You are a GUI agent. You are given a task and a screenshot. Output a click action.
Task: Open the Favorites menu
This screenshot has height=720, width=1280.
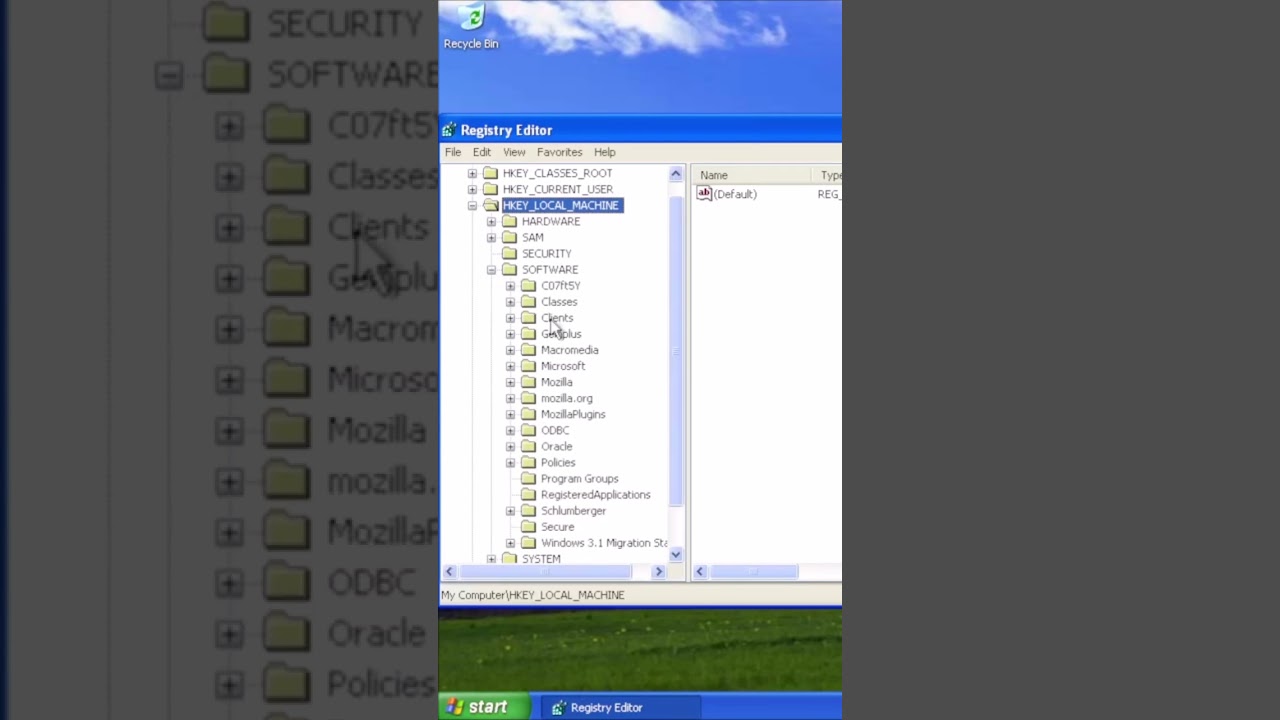click(559, 152)
